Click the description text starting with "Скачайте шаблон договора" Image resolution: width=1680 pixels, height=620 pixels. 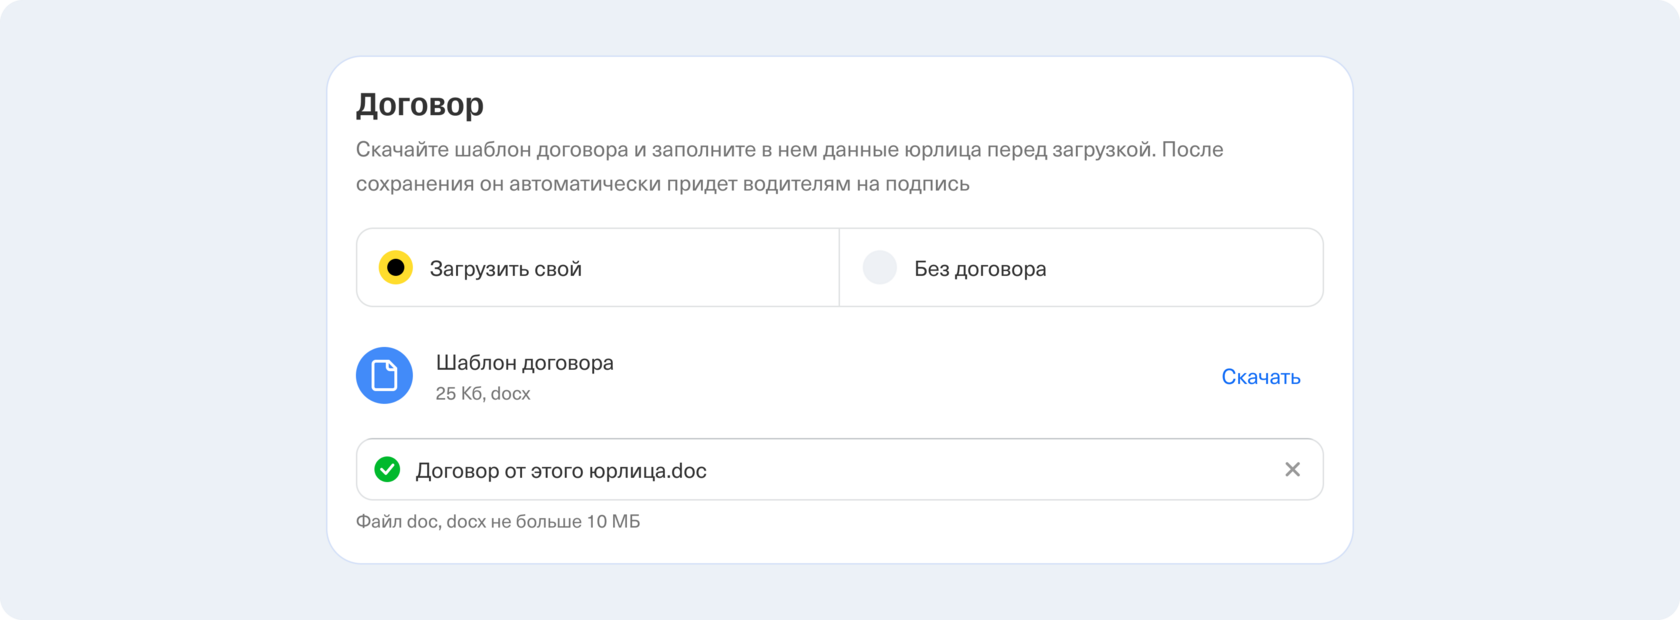click(x=789, y=150)
